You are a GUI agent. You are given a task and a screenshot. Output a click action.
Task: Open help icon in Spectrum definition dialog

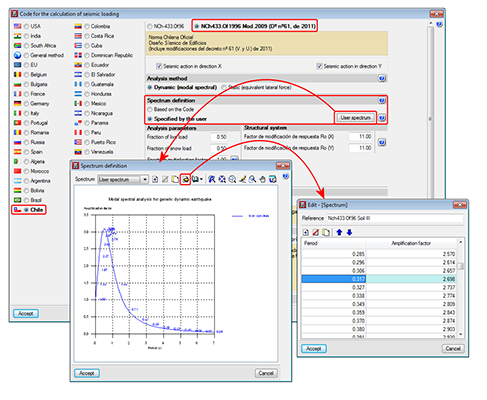pos(286,176)
